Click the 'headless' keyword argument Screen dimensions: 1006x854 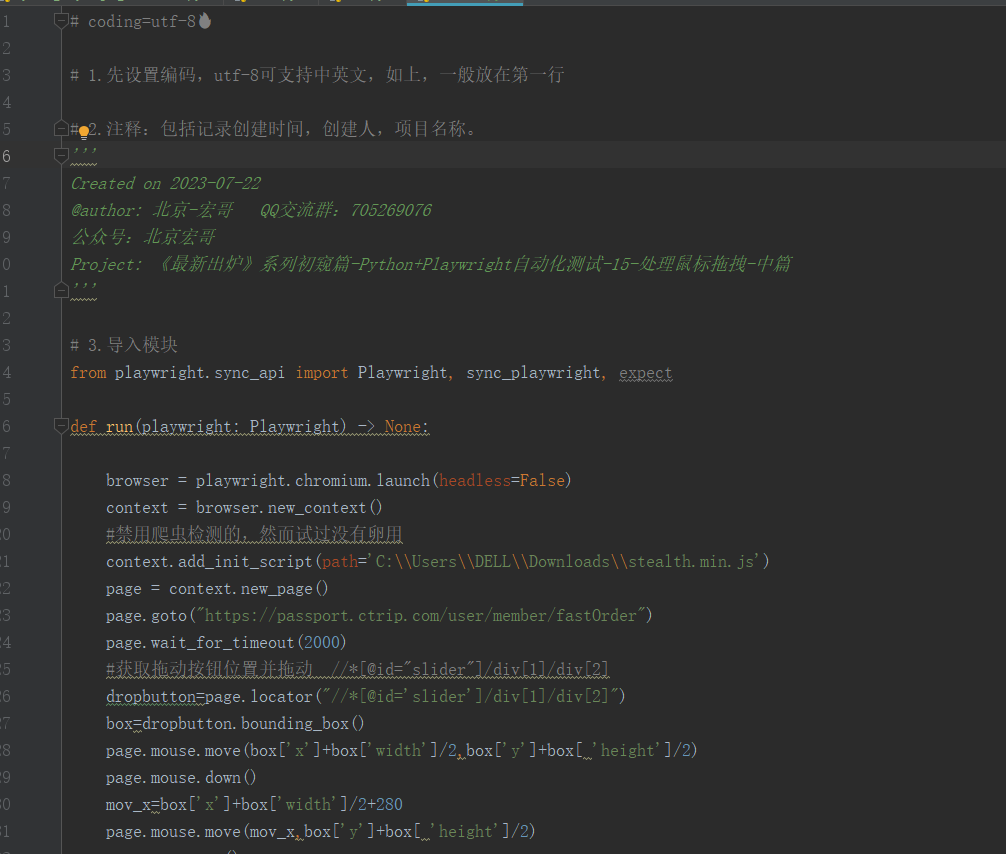[475, 481]
